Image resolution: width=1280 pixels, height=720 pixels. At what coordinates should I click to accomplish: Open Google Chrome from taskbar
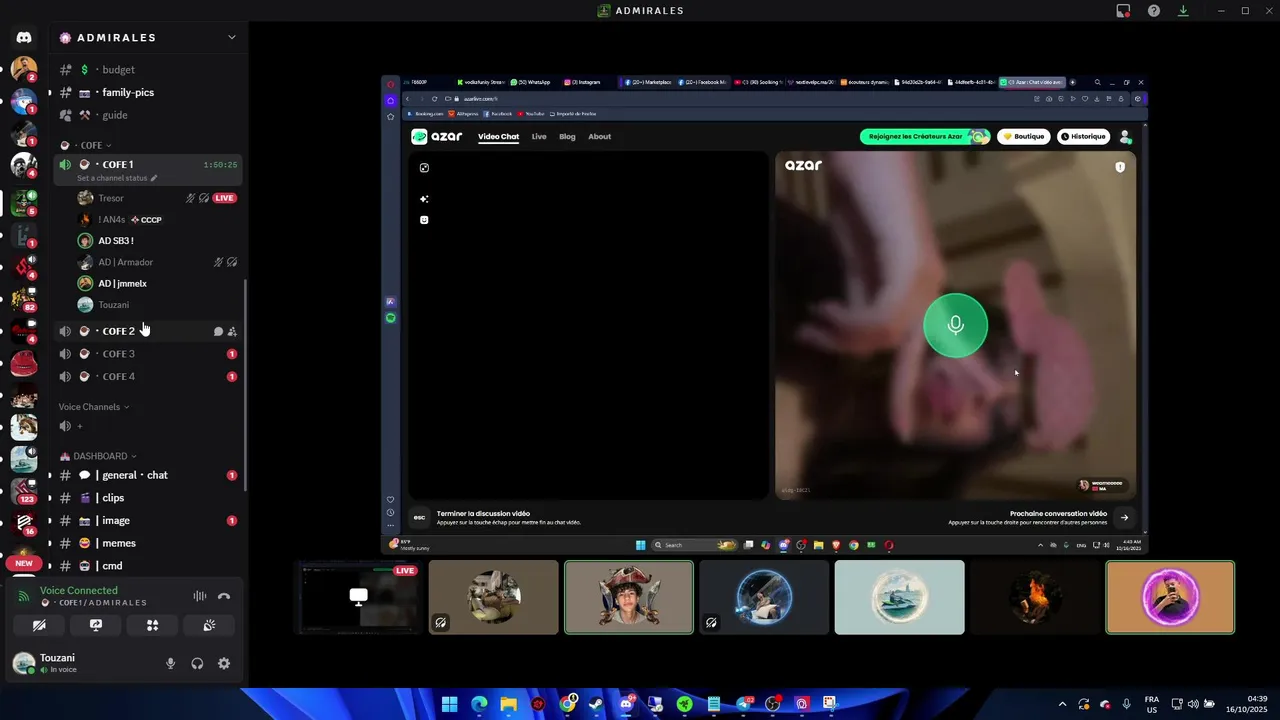pos(567,704)
